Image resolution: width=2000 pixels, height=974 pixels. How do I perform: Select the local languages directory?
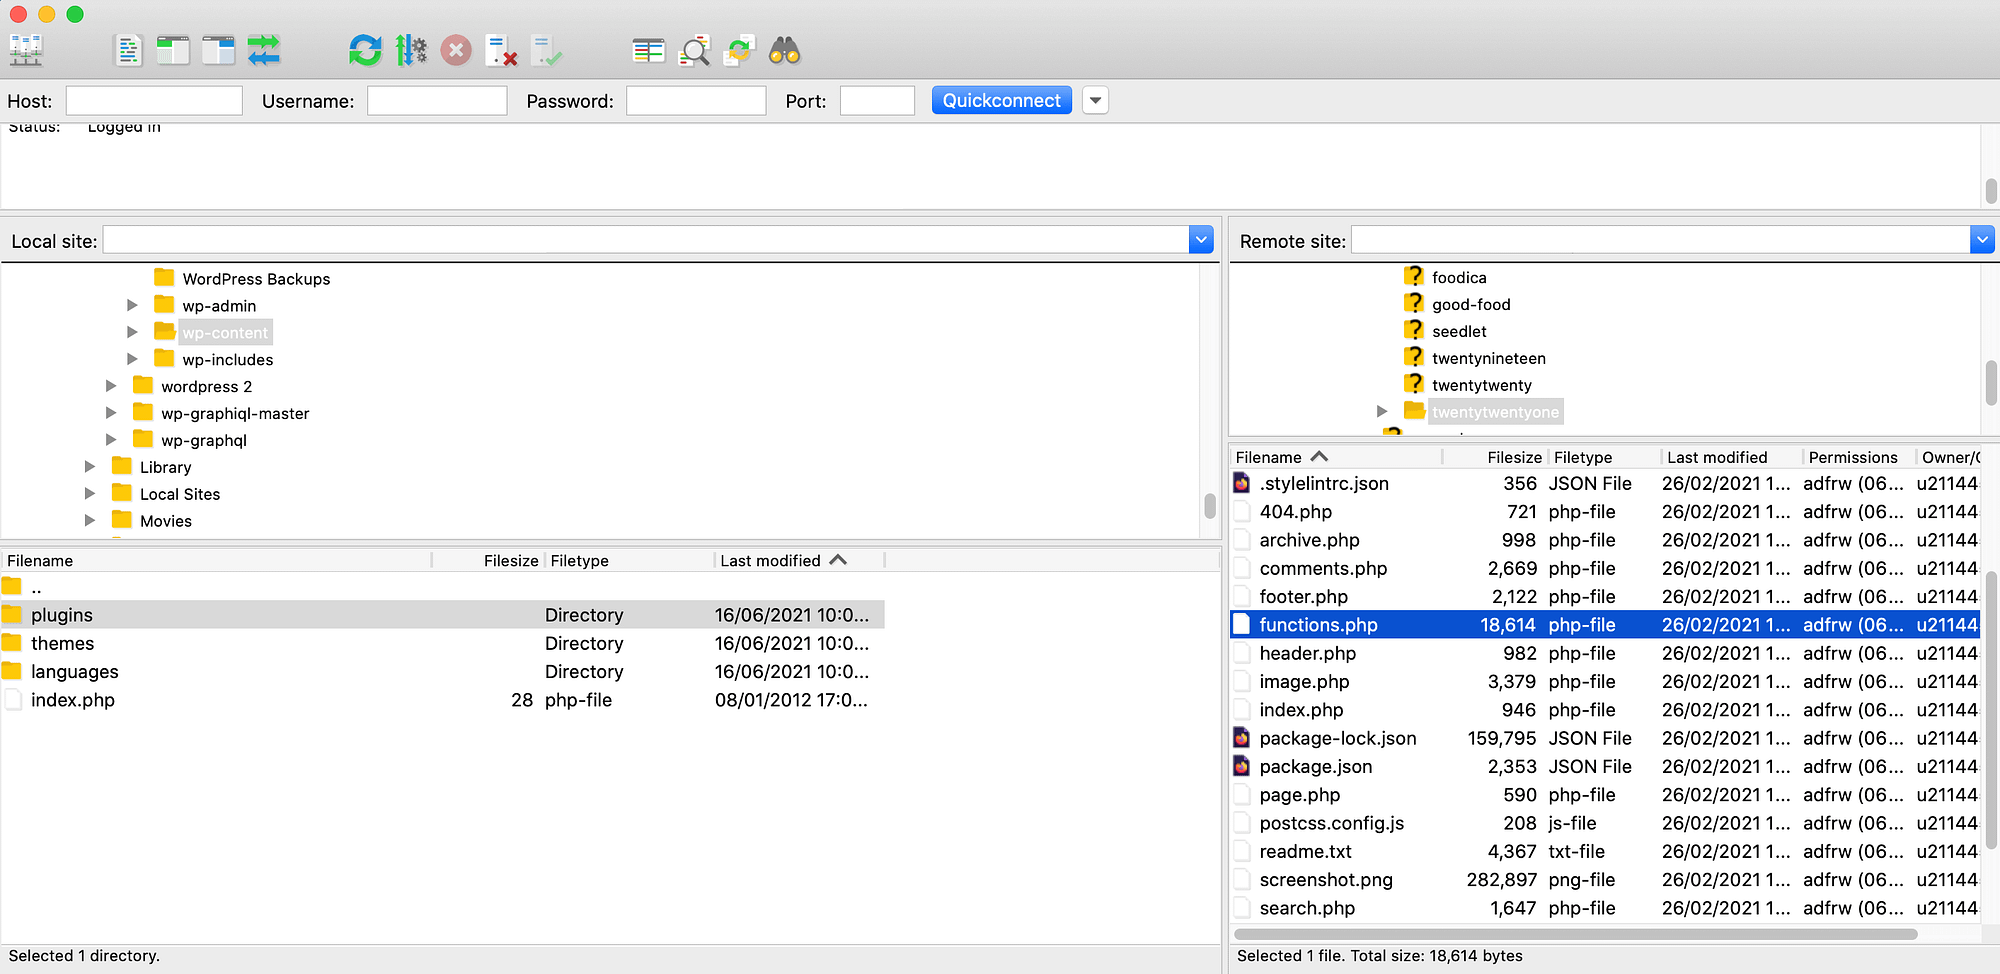[x=442, y=671]
